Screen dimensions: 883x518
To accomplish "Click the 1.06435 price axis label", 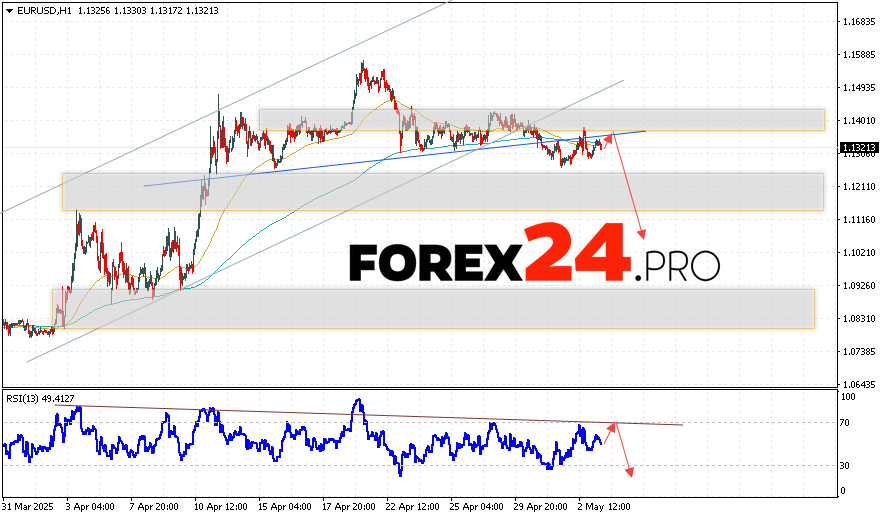I will [859, 385].
